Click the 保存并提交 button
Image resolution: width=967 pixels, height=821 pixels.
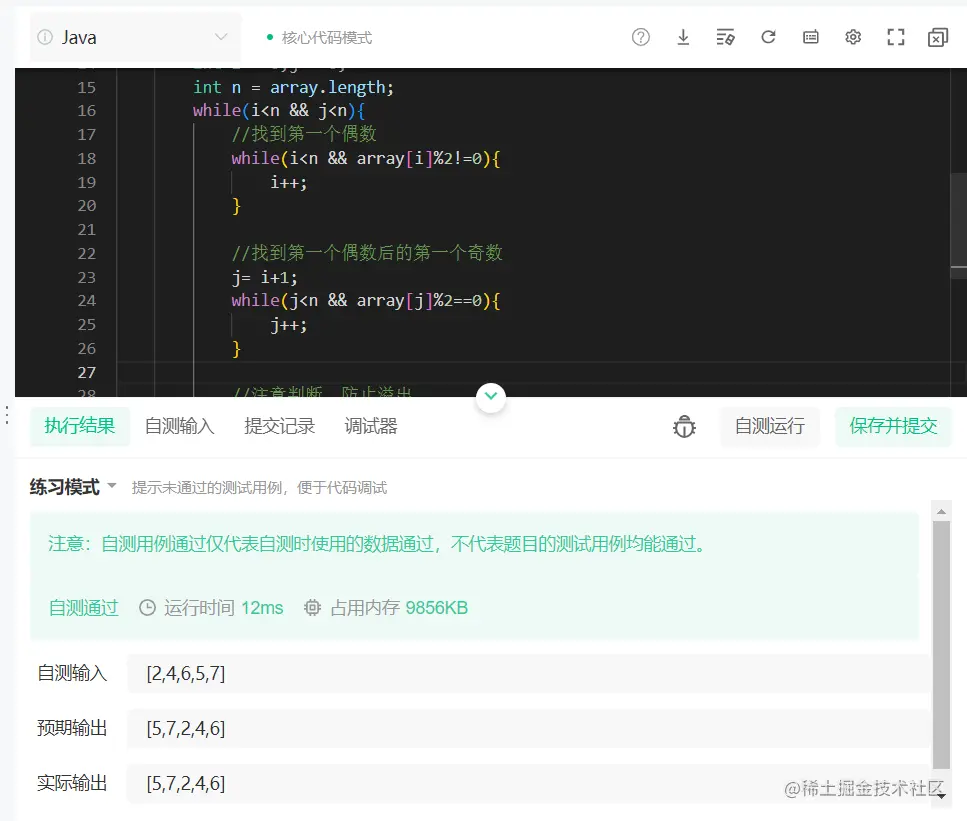point(893,426)
